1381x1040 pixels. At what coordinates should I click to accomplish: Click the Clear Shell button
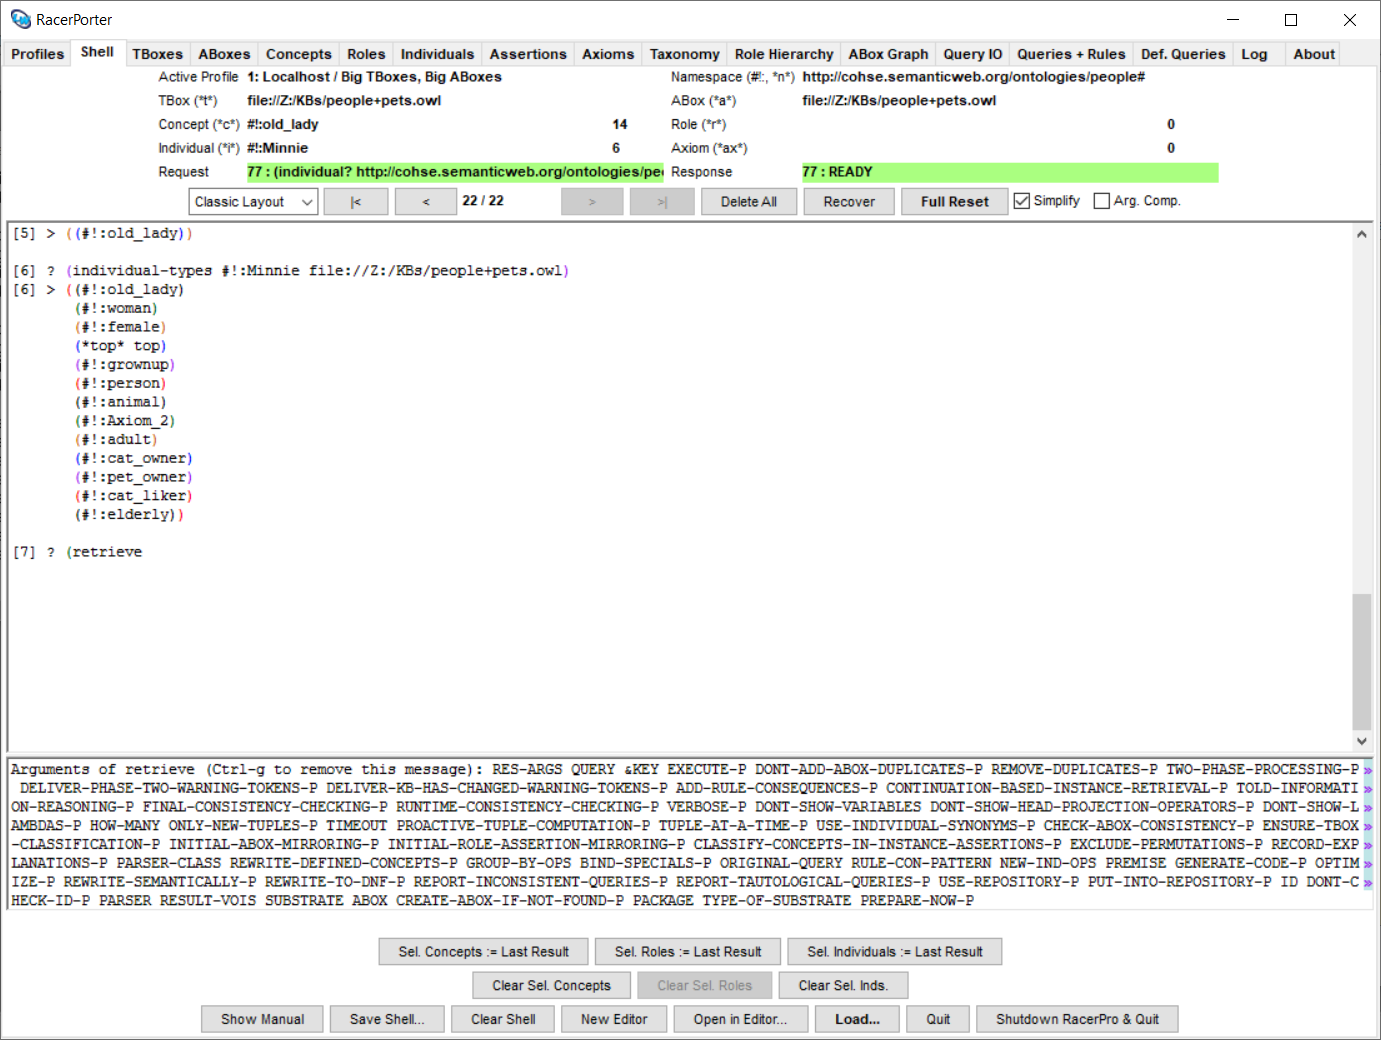pyautogui.click(x=503, y=1019)
